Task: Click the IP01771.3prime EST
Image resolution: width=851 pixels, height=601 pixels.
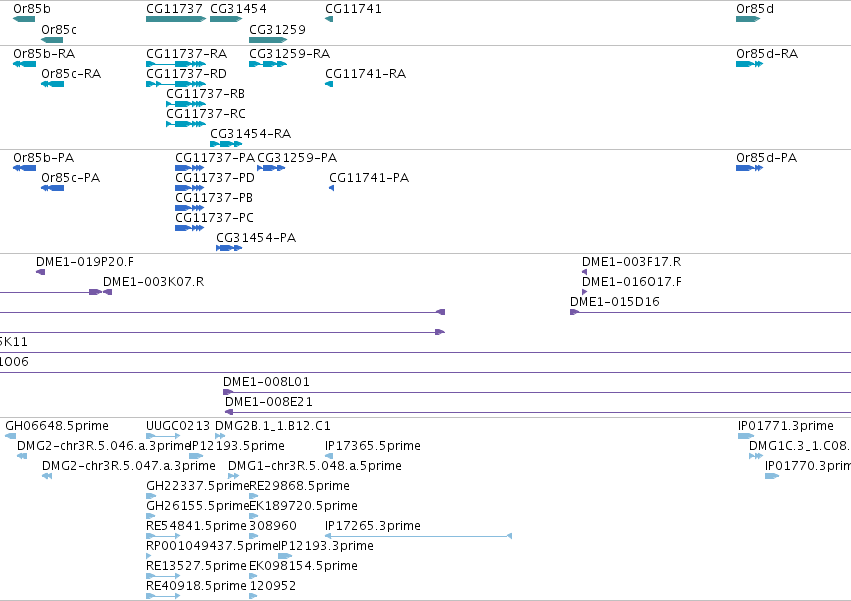Action: (x=746, y=436)
